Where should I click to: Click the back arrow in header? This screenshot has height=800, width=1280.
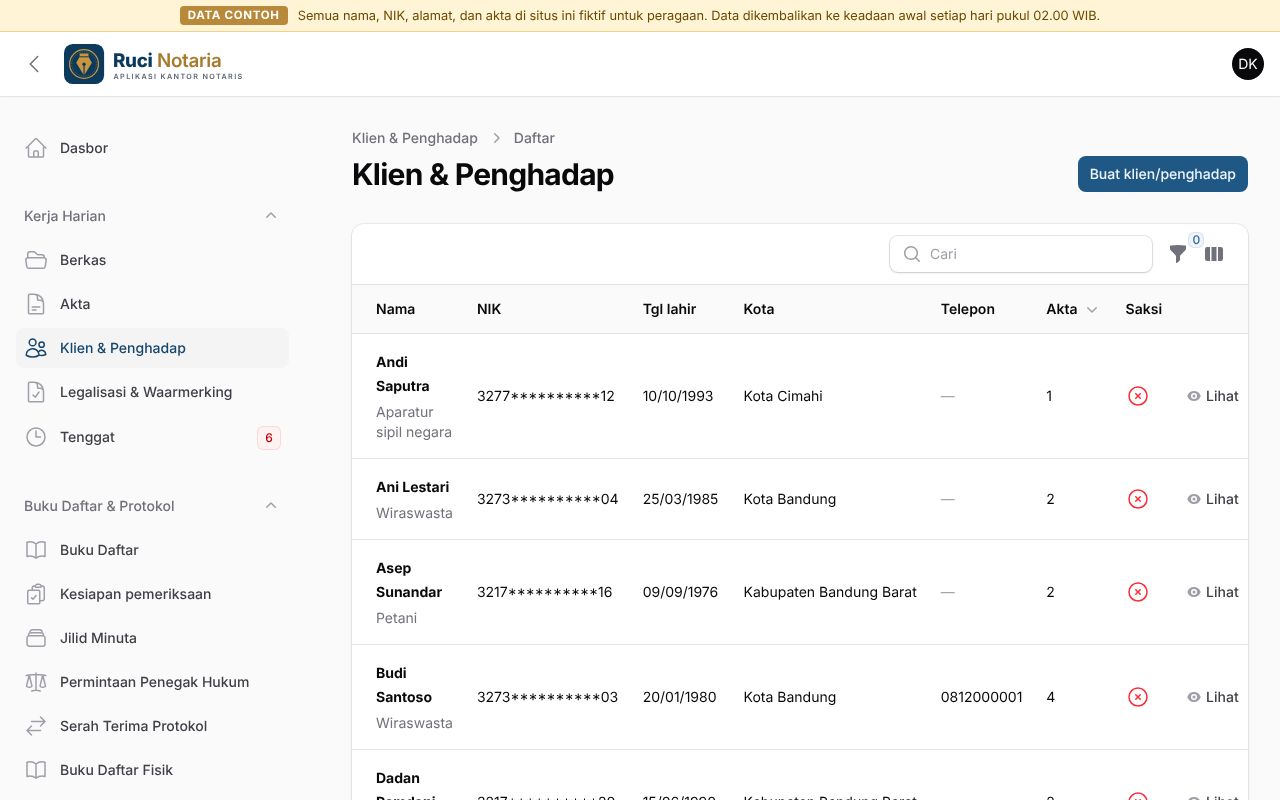[34, 64]
